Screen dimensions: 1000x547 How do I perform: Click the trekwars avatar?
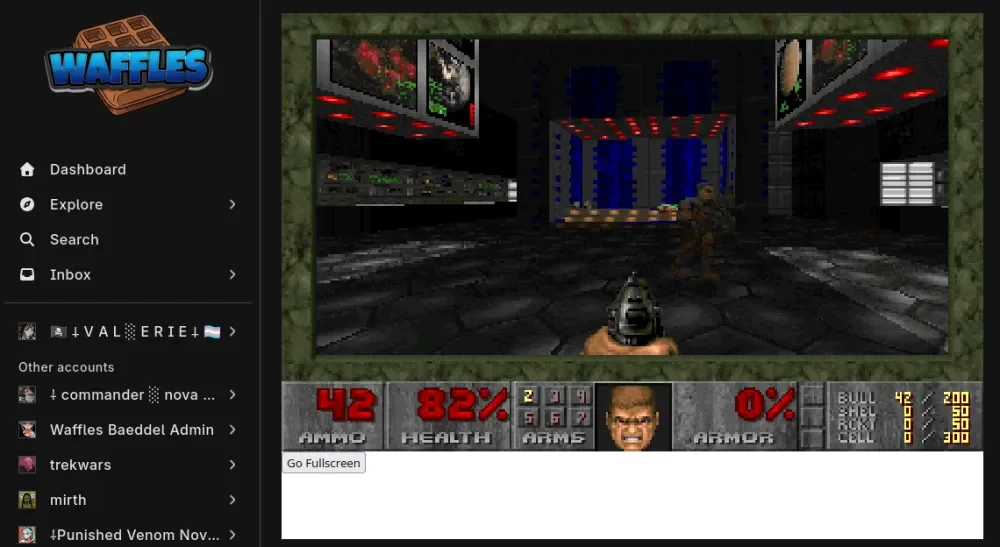click(x=27, y=465)
